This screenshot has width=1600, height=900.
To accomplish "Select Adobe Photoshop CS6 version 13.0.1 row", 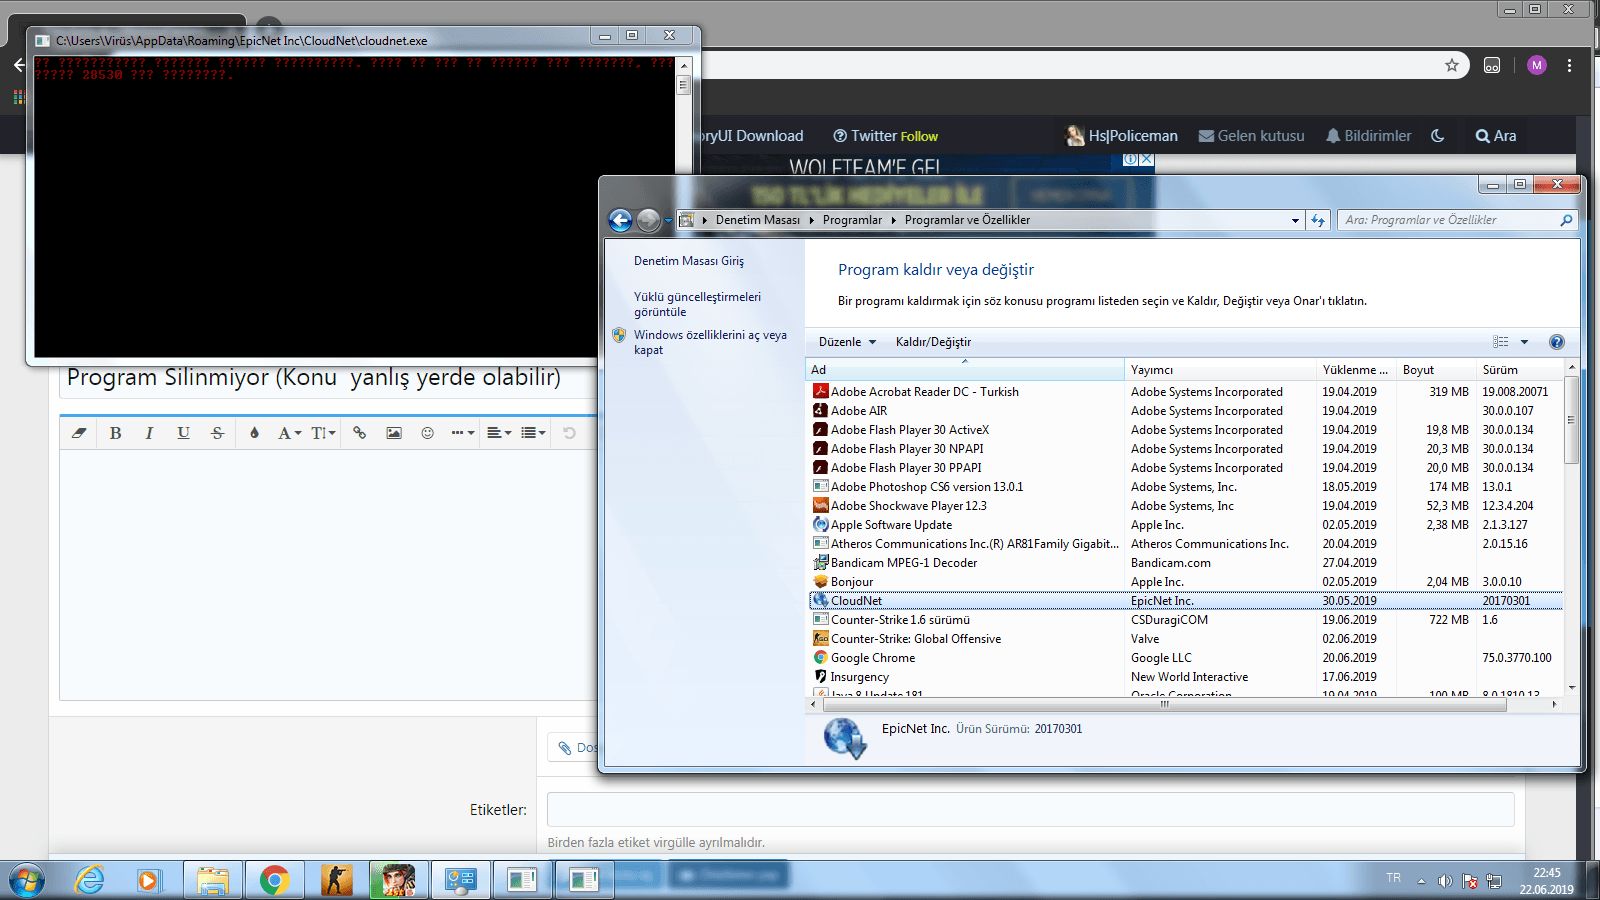I will 1185,487.
